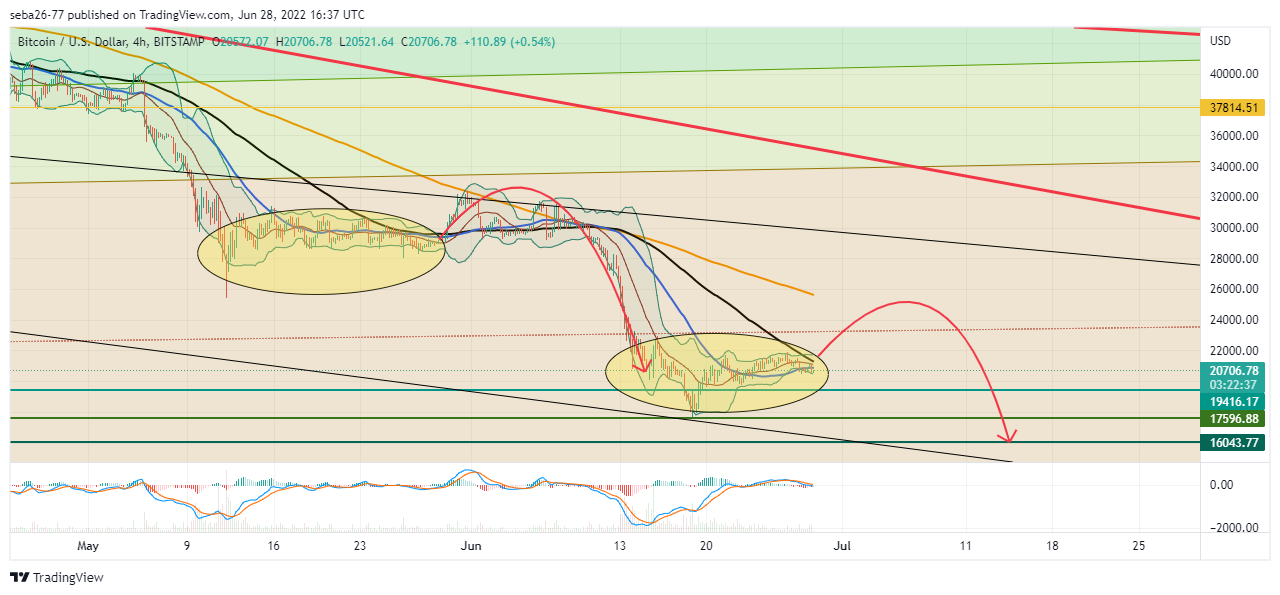Click 26000.00 on the price axis
The height and width of the screenshot is (595, 1280).
click(x=1233, y=289)
